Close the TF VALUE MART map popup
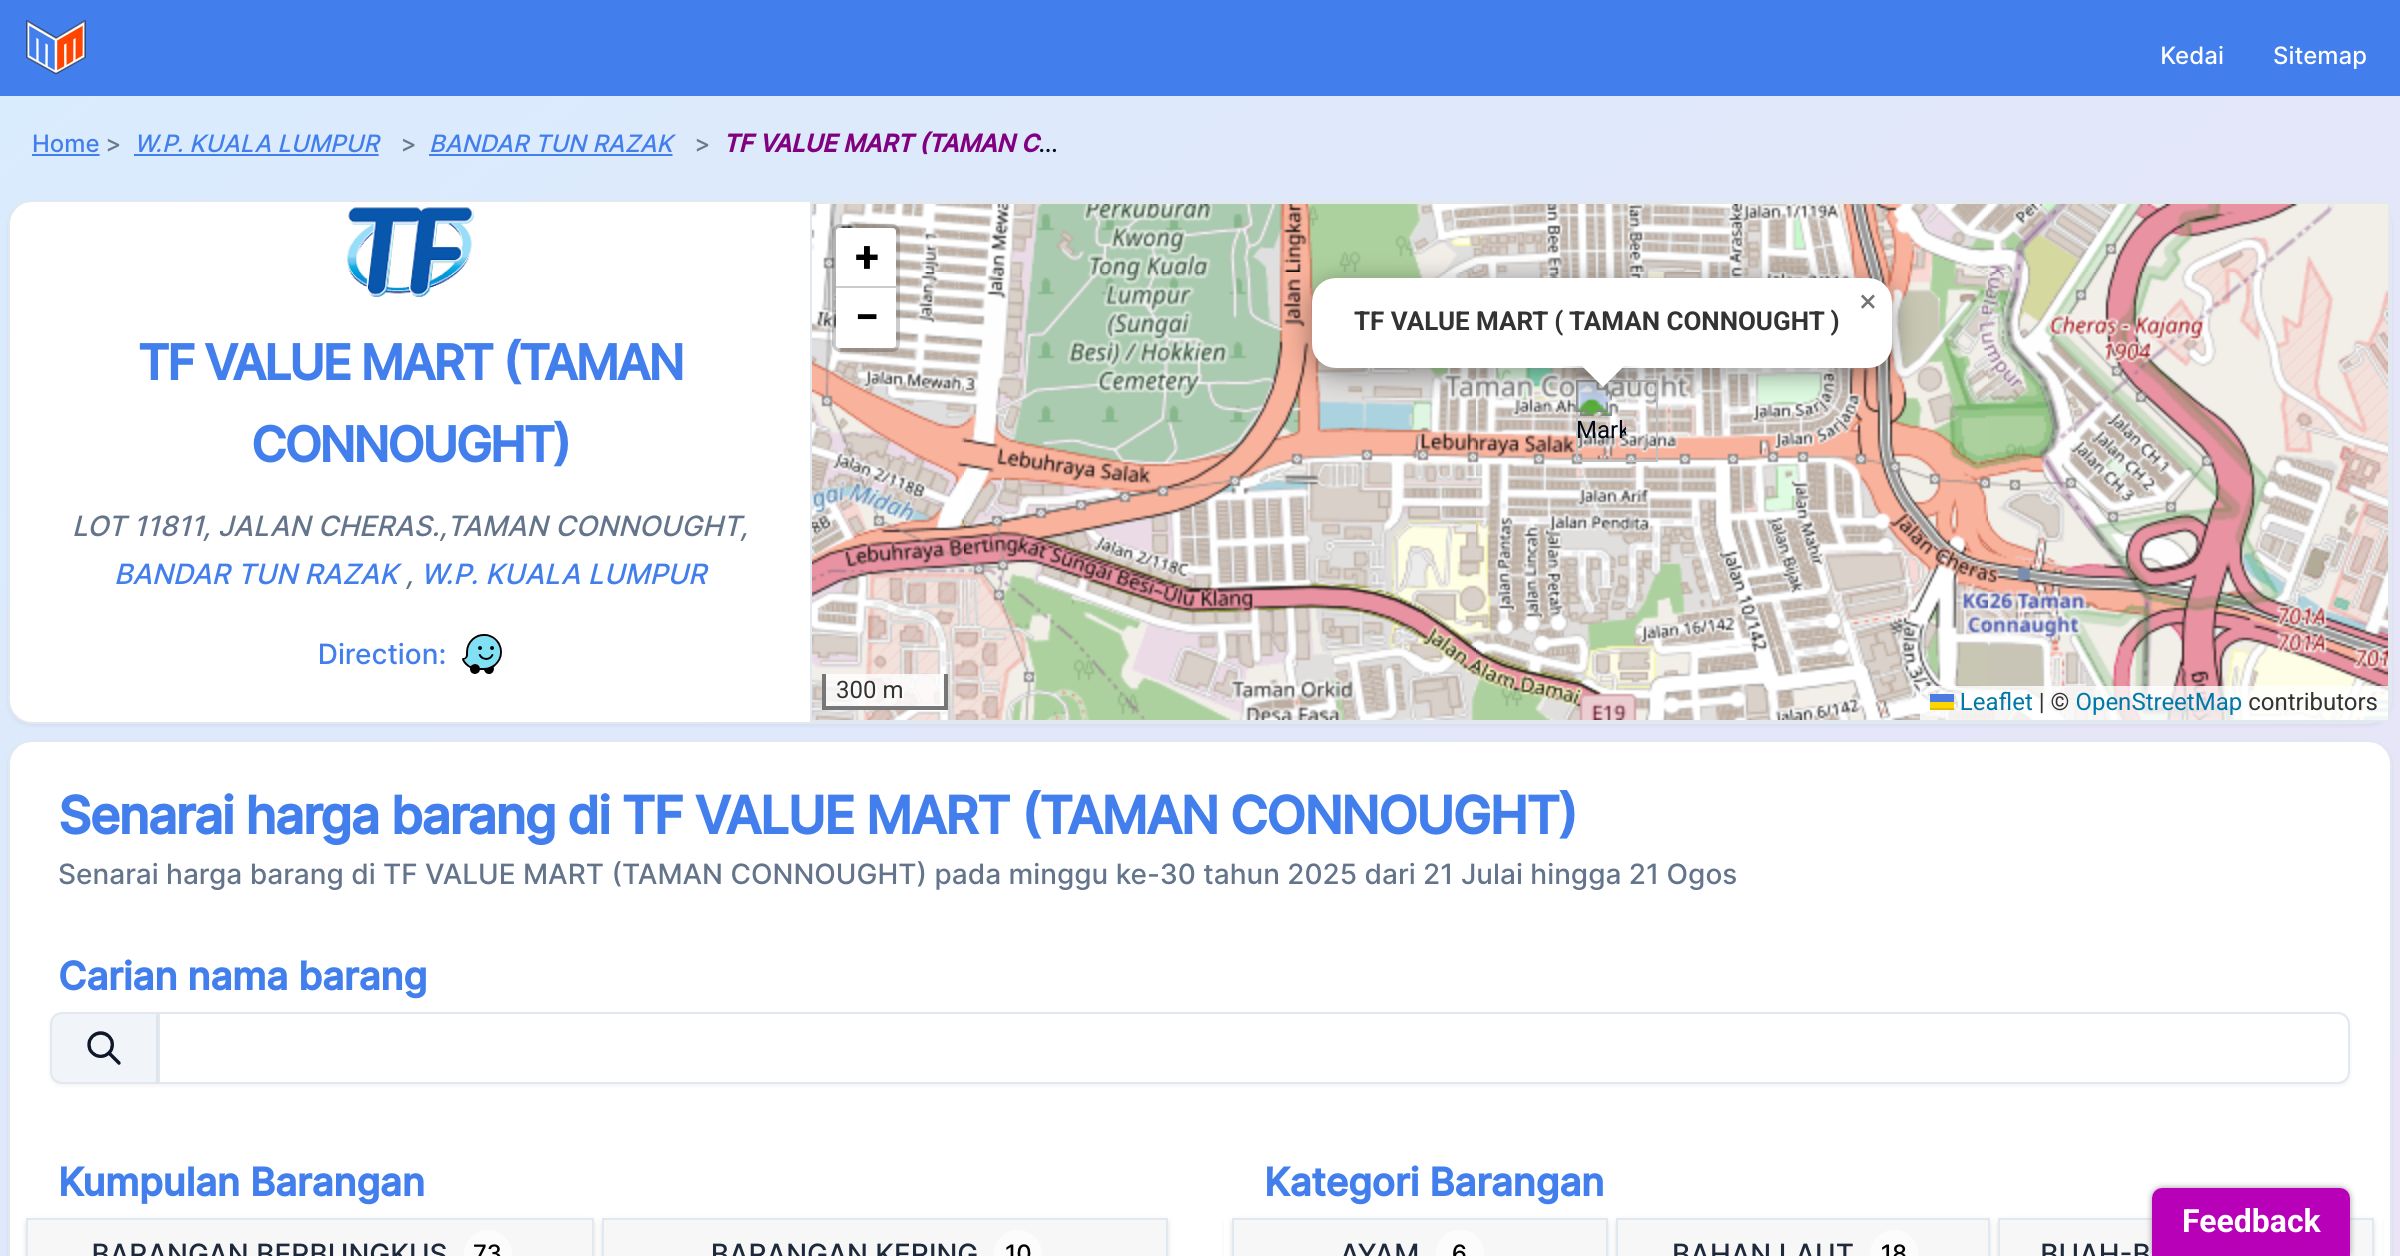This screenshot has width=2400, height=1256. point(1867,301)
